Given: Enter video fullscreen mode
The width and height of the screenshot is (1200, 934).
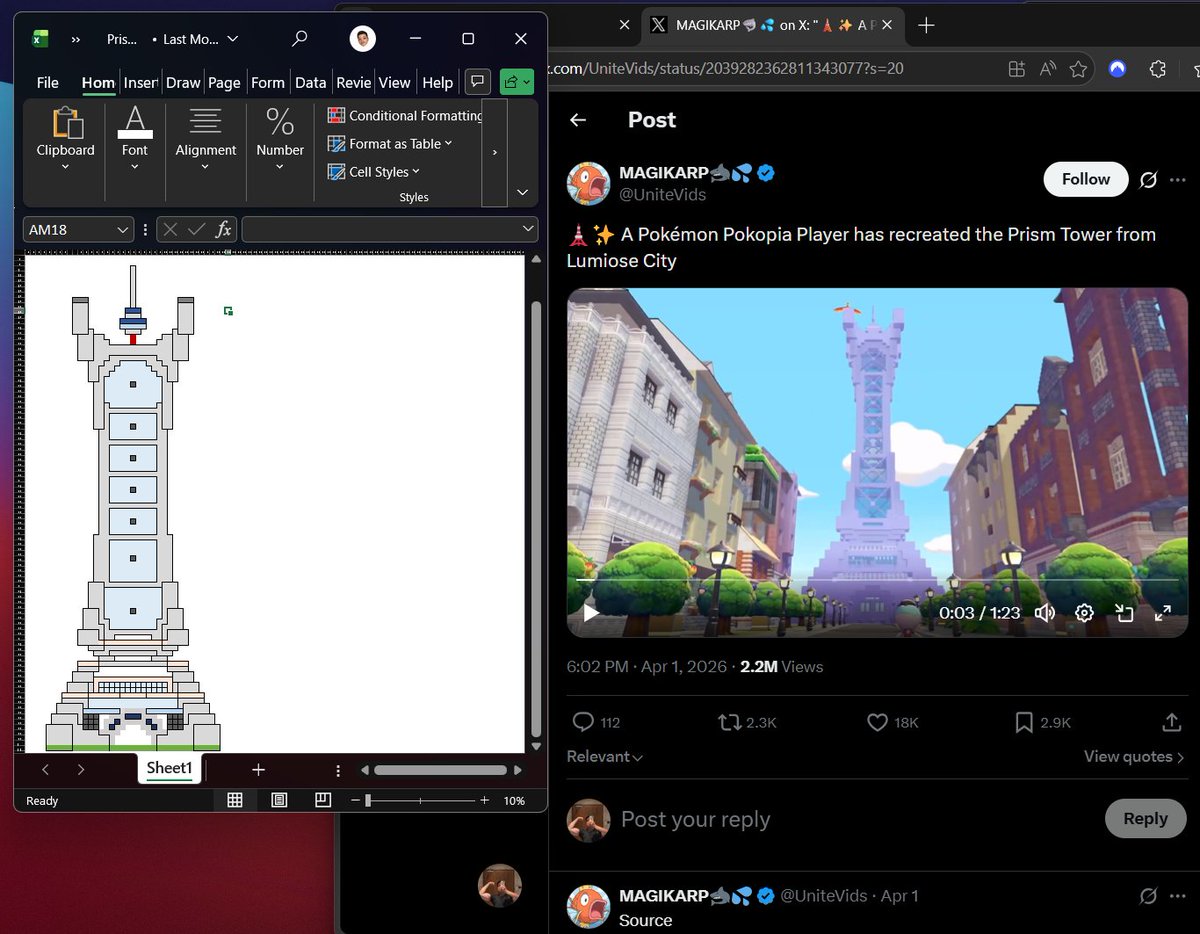Looking at the screenshot, I should click(1162, 613).
